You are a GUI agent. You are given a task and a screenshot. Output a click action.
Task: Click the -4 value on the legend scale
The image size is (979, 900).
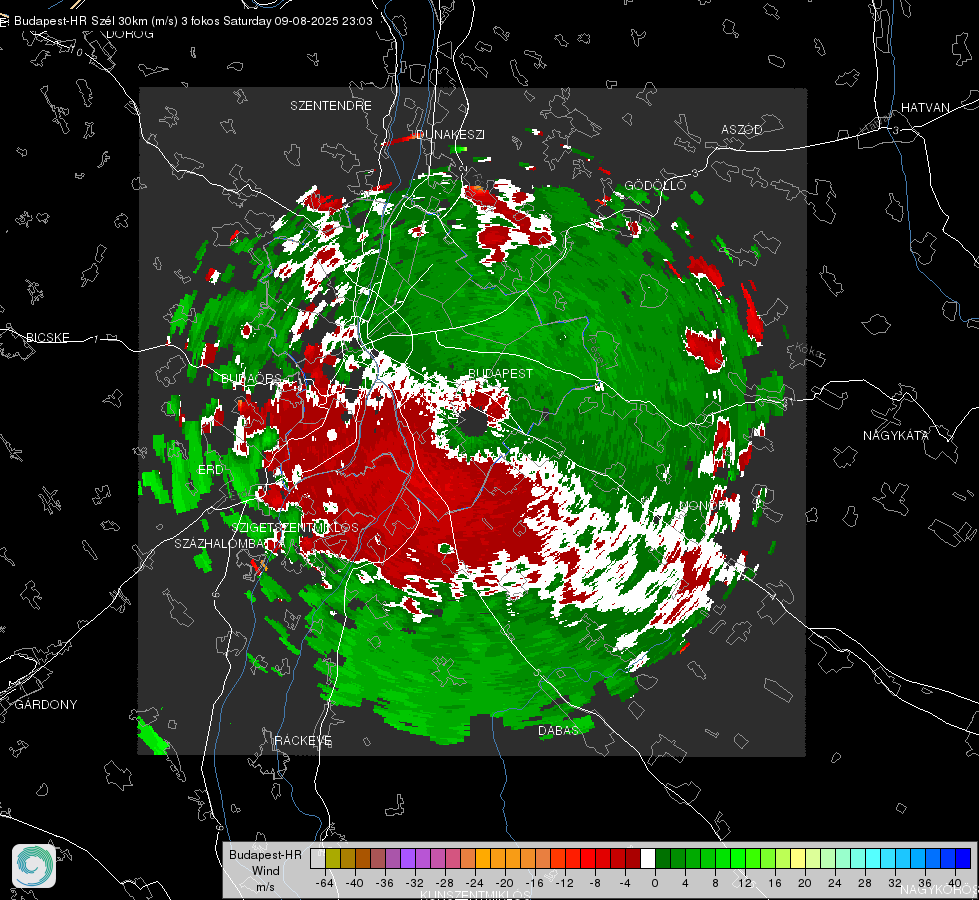(x=624, y=883)
